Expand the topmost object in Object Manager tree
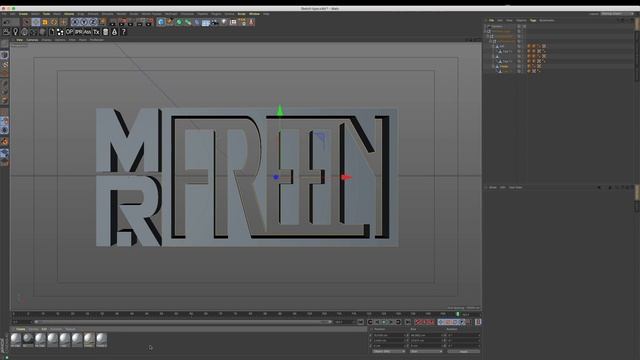Viewport: 640px width, 360px height. (486, 27)
